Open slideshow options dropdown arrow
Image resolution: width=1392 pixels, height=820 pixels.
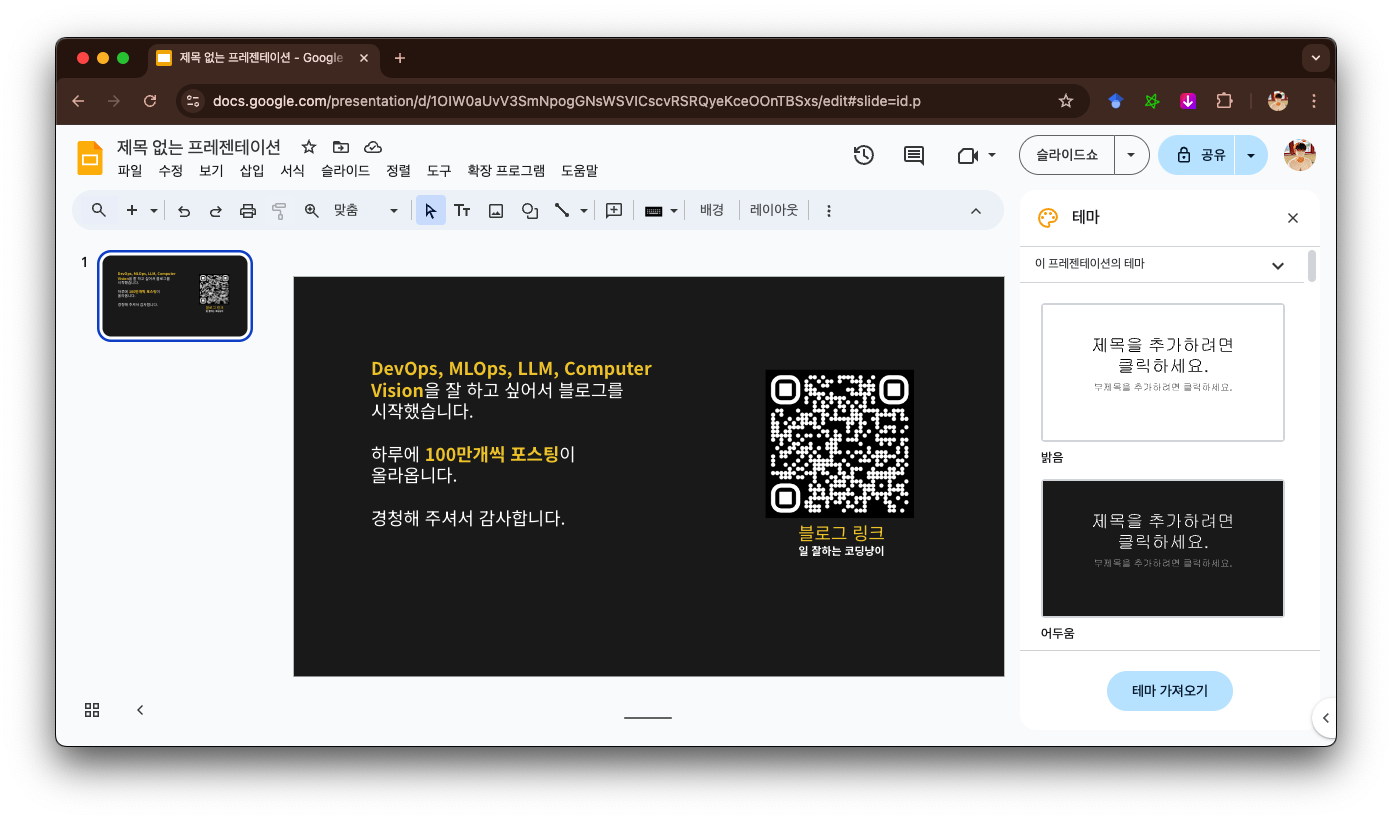pyautogui.click(x=1131, y=155)
